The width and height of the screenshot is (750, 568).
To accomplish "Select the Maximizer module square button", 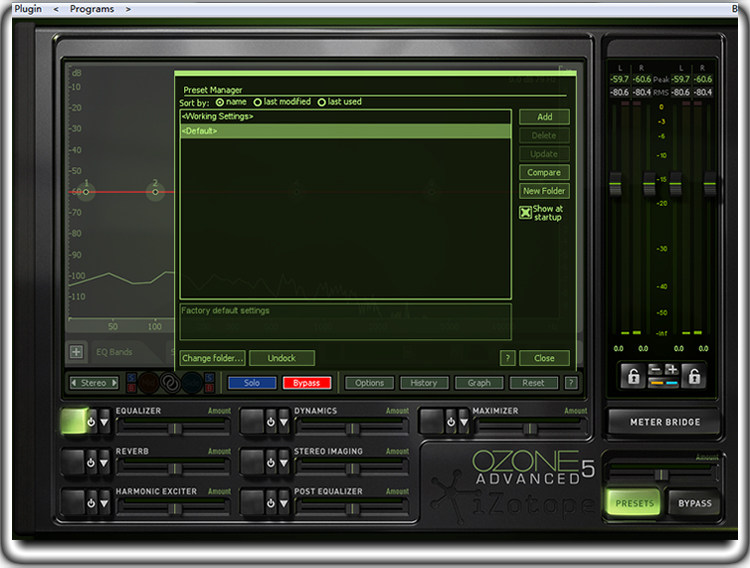I will [432, 422].
